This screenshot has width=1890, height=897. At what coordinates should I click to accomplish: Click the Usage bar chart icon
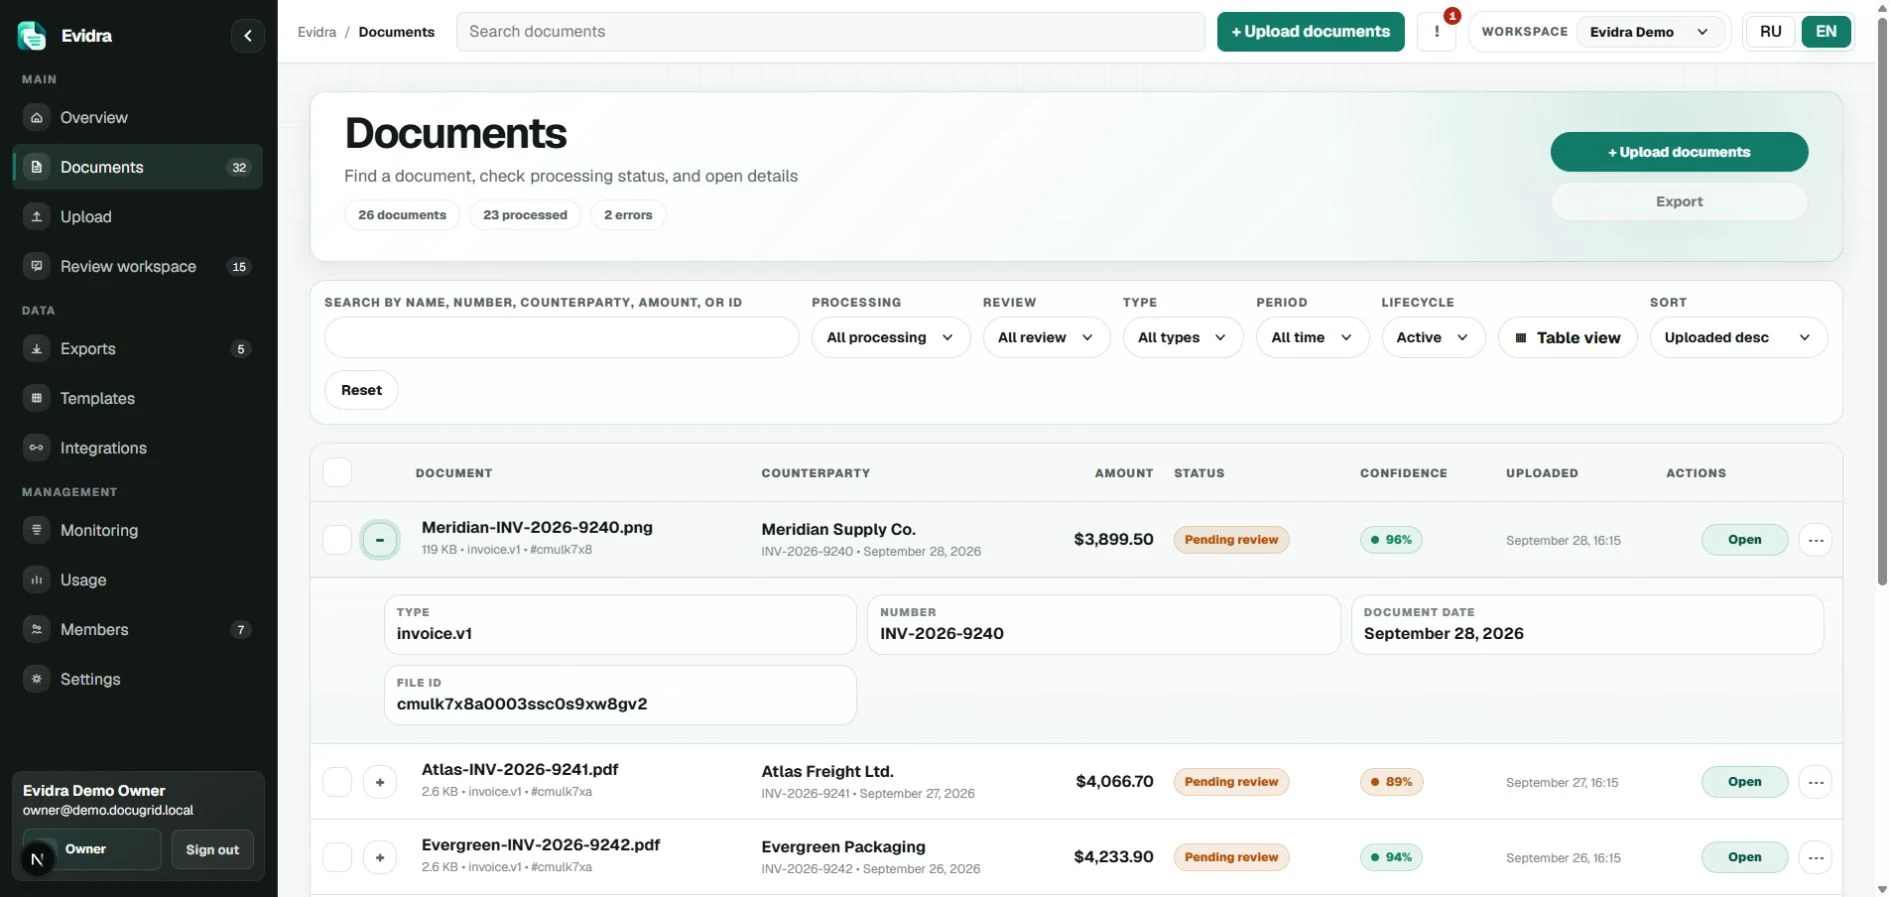point(37,580)
